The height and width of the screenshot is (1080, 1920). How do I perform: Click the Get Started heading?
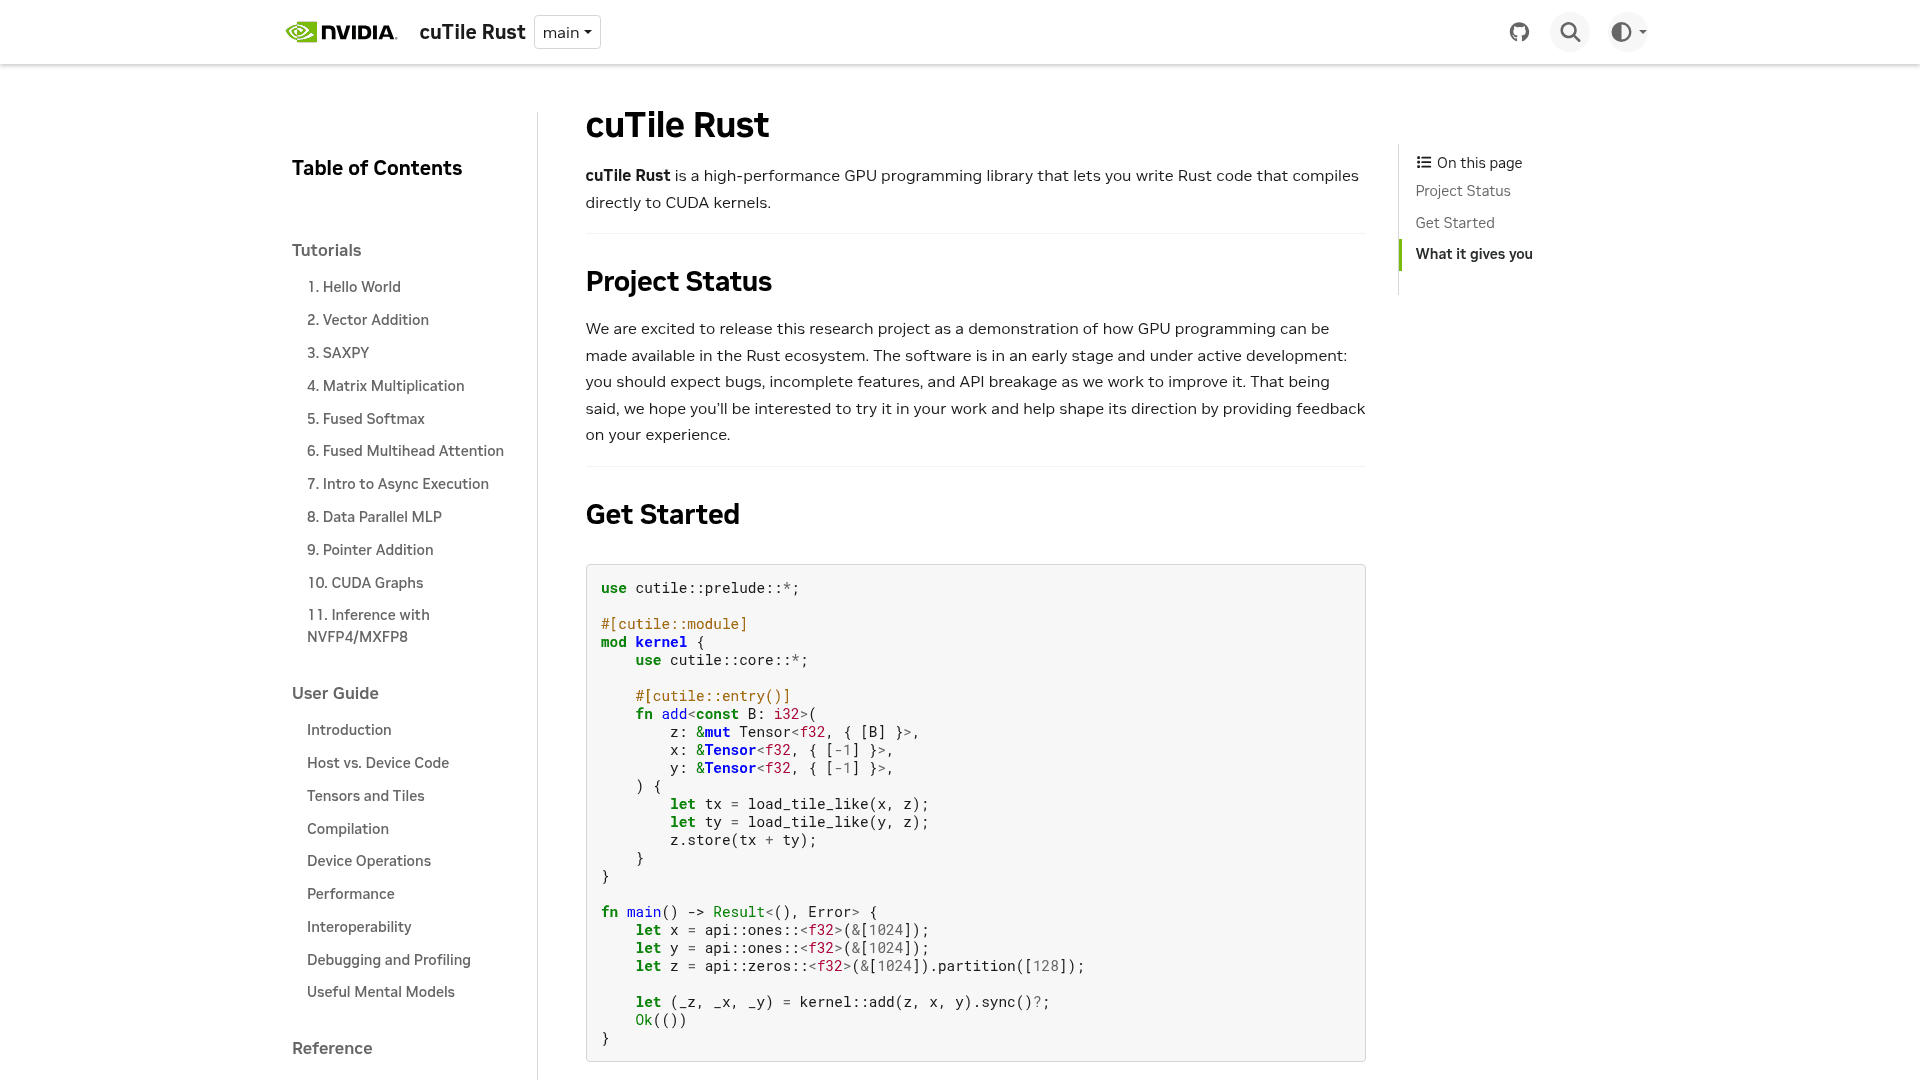click(663, 515)
